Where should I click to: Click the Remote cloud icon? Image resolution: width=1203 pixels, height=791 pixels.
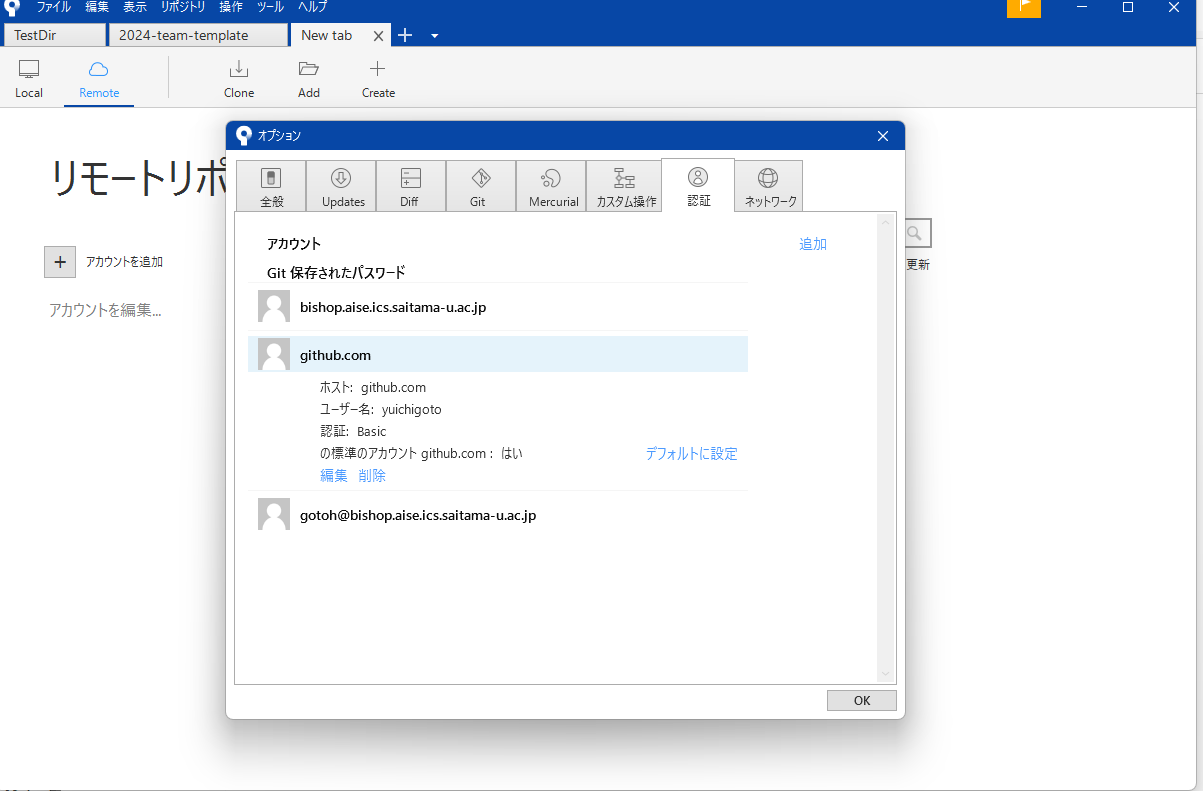click(x=99, y=69)
